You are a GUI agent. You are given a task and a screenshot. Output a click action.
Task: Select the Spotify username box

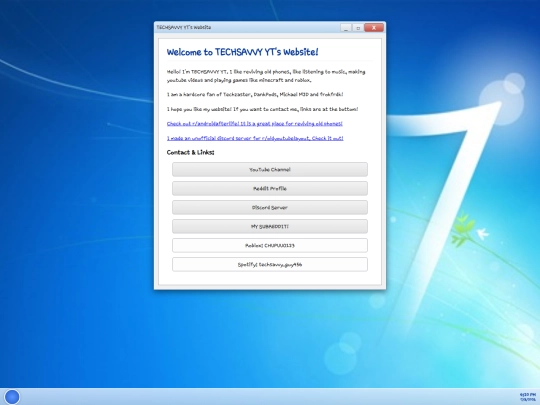coord(270,264)
